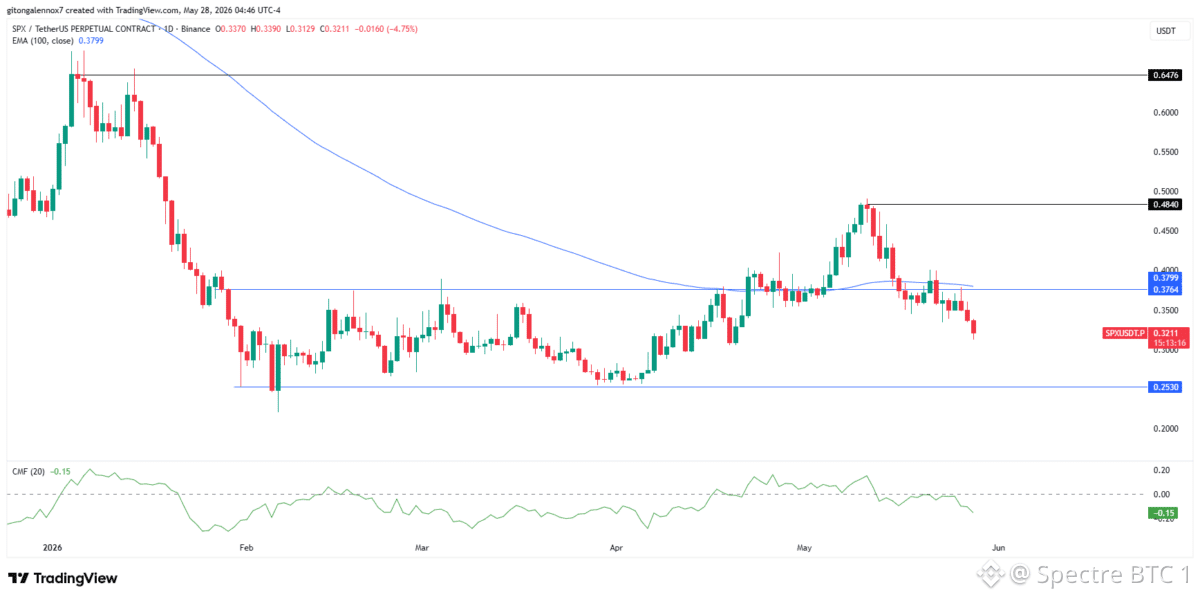Click the Jun label on the time axis
The height and width of the screenshot is (599, 1200).
998,547
